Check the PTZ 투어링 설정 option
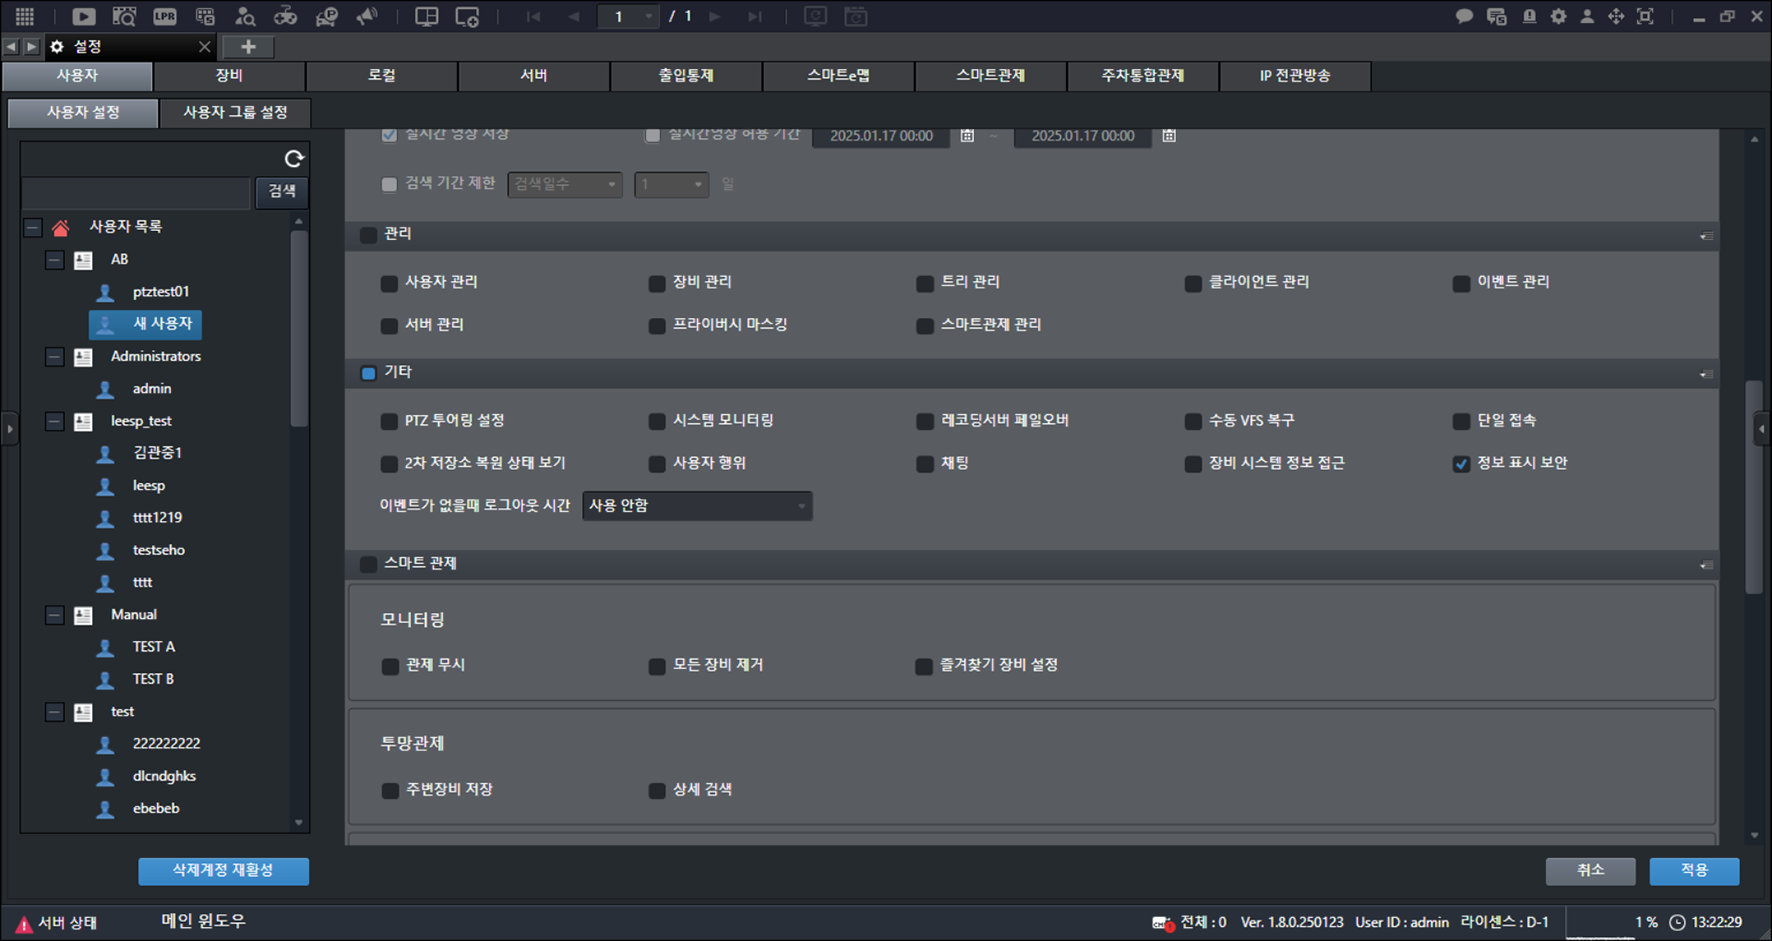The height and width of the screenshot is (941, 1772). coord(389,422)
